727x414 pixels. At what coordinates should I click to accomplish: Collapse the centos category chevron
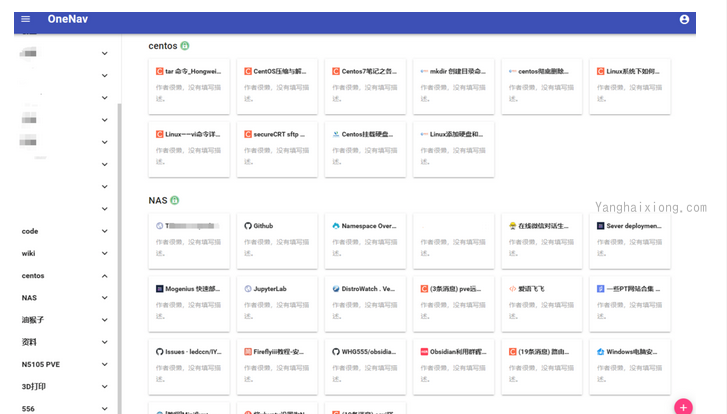[x=105, y=276]
